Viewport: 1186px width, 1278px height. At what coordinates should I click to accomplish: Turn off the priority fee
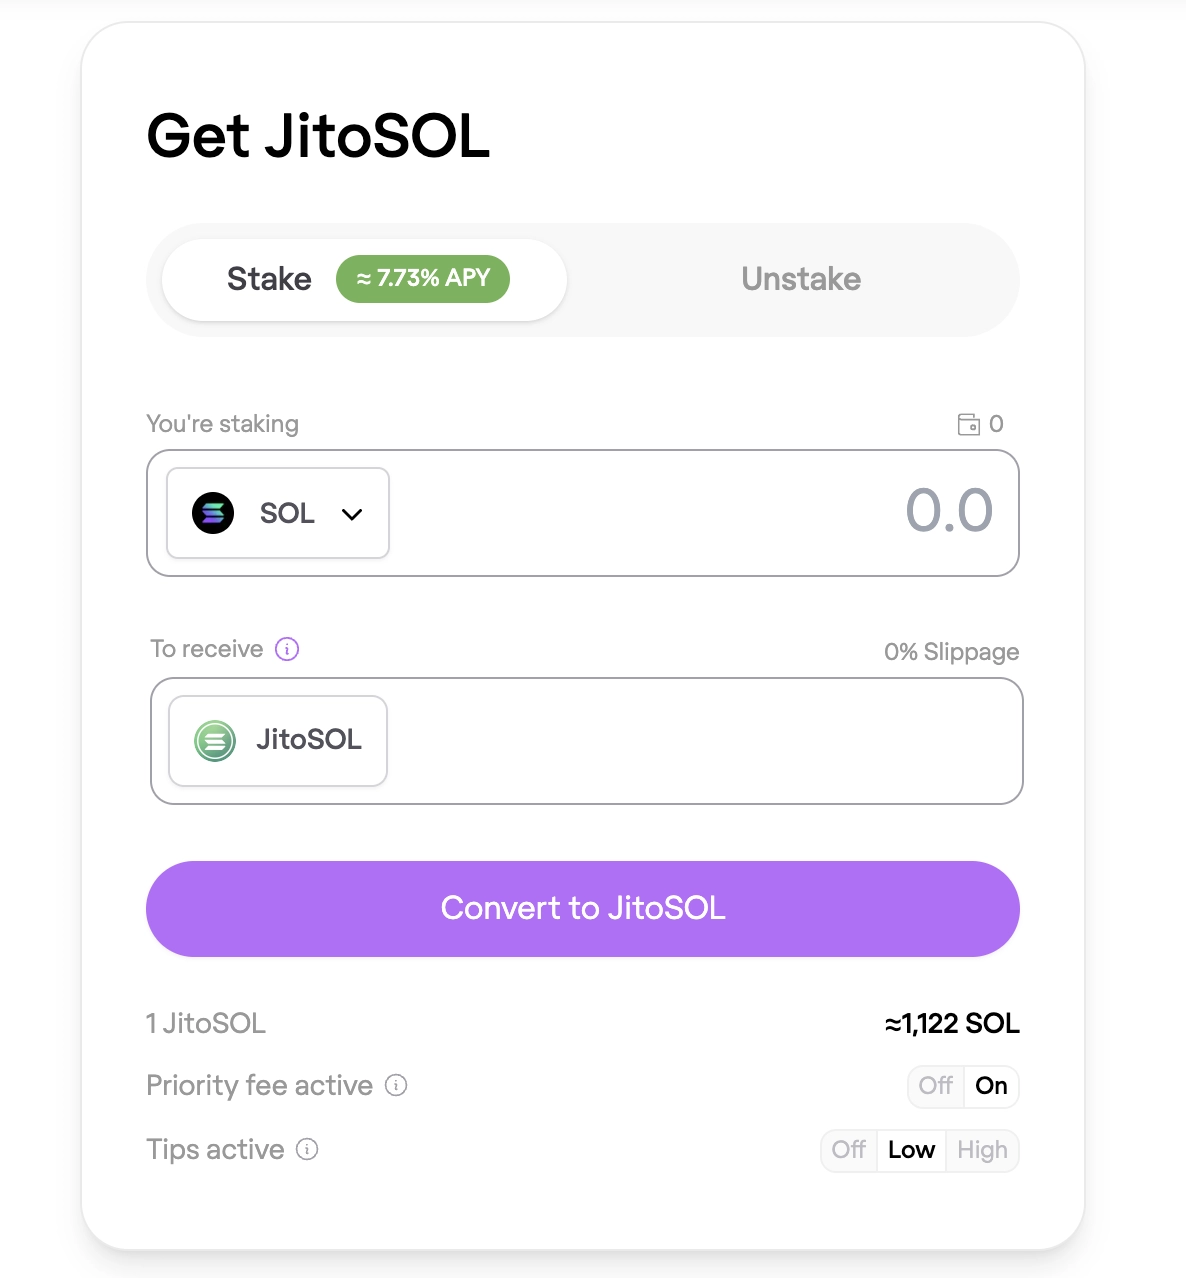pos(935,1086)
